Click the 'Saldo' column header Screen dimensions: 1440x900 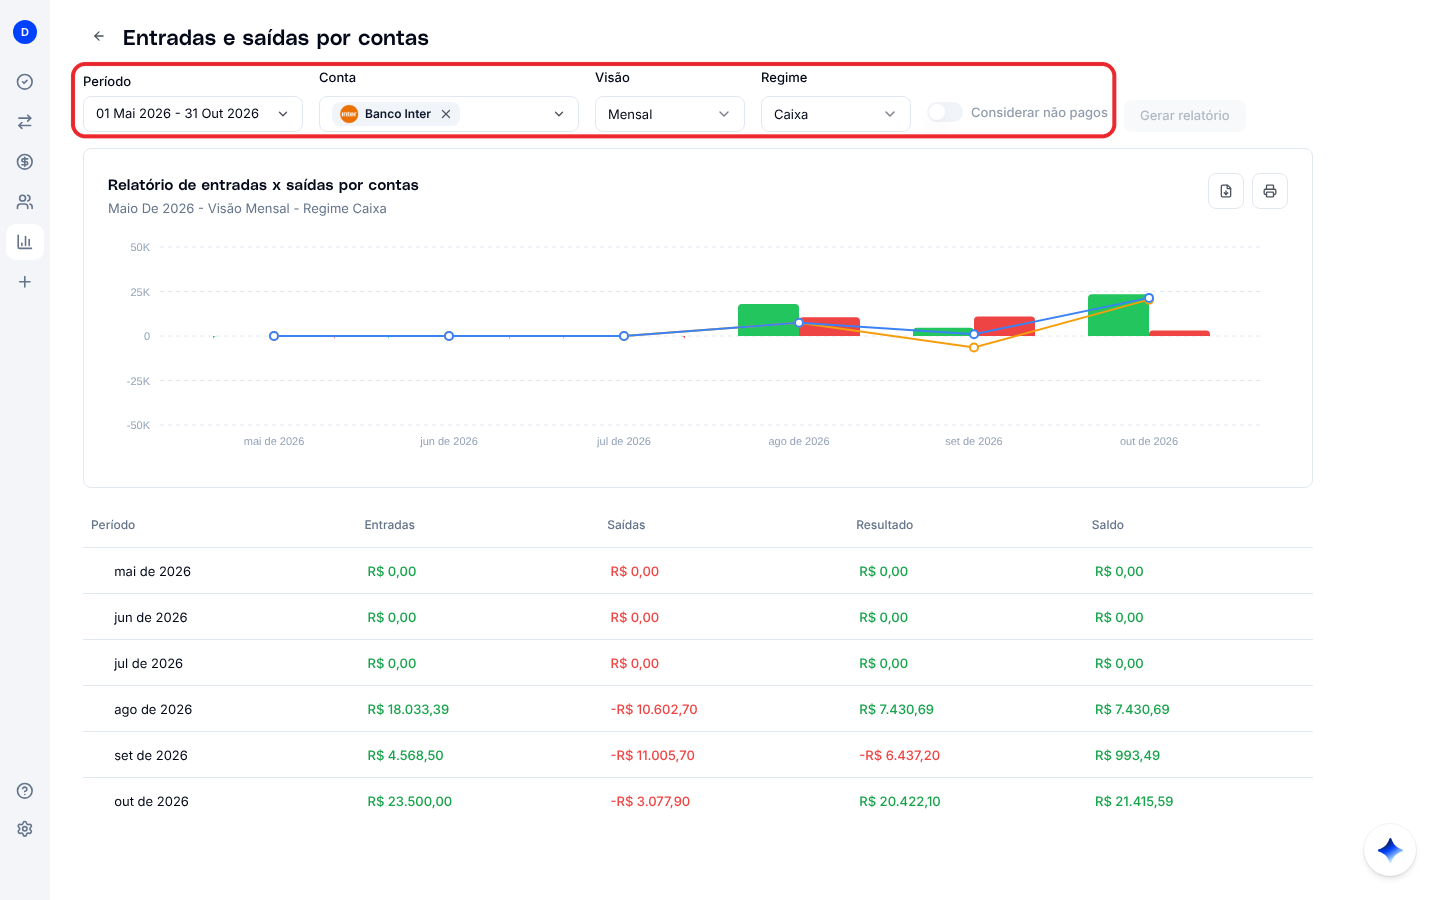[x=1108, y=525]
